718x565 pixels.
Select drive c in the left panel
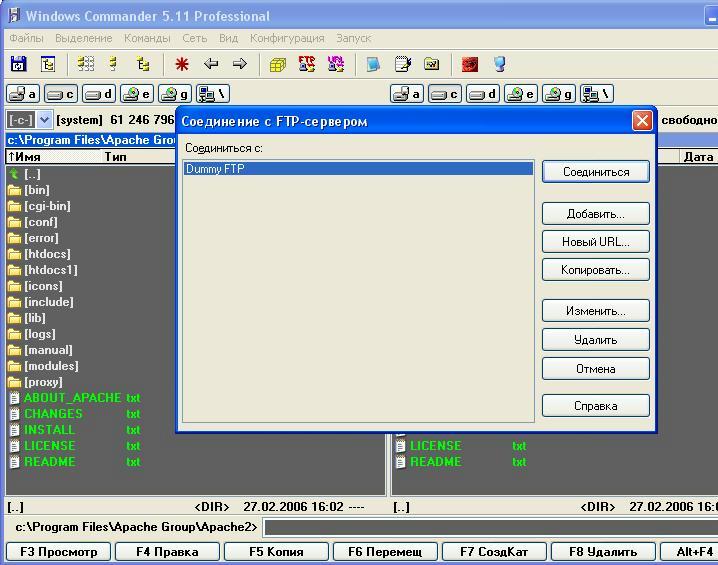point(61,94)
